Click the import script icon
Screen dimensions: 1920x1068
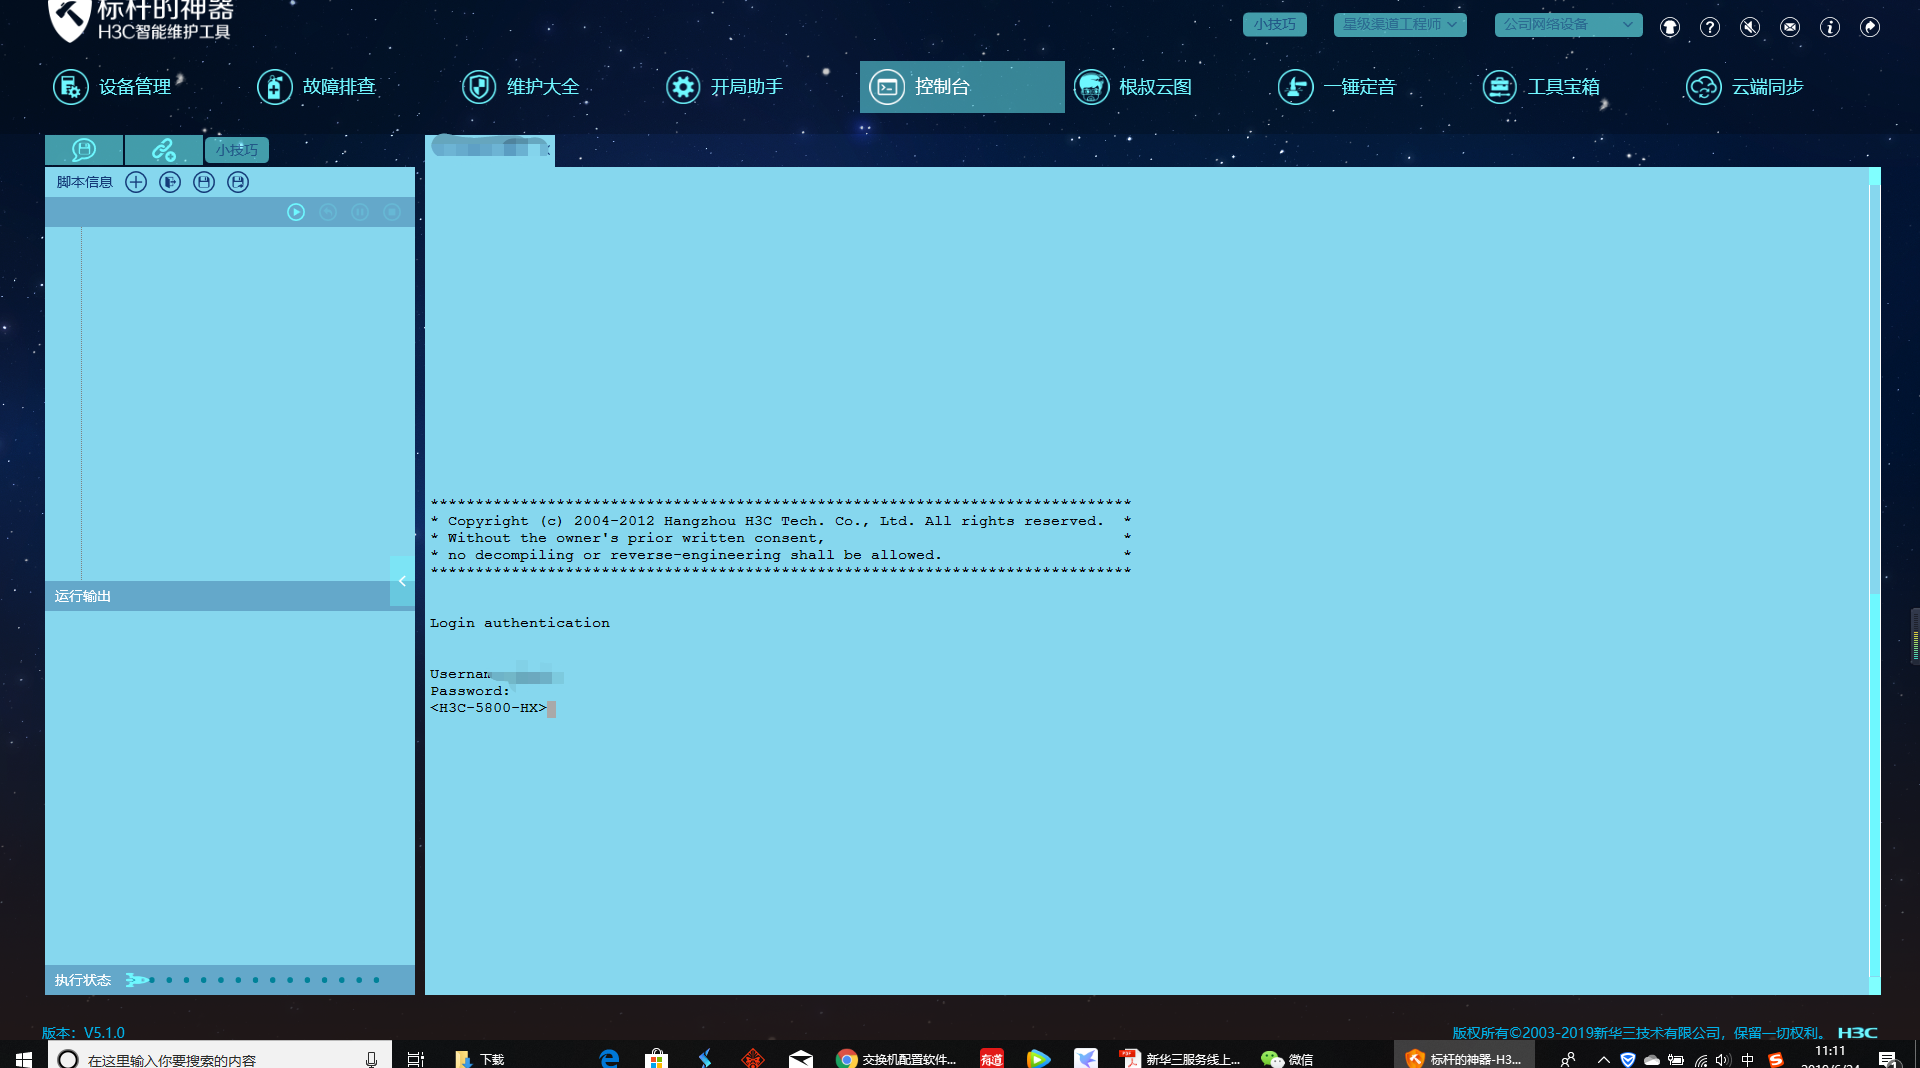click(x=170, y=182)
